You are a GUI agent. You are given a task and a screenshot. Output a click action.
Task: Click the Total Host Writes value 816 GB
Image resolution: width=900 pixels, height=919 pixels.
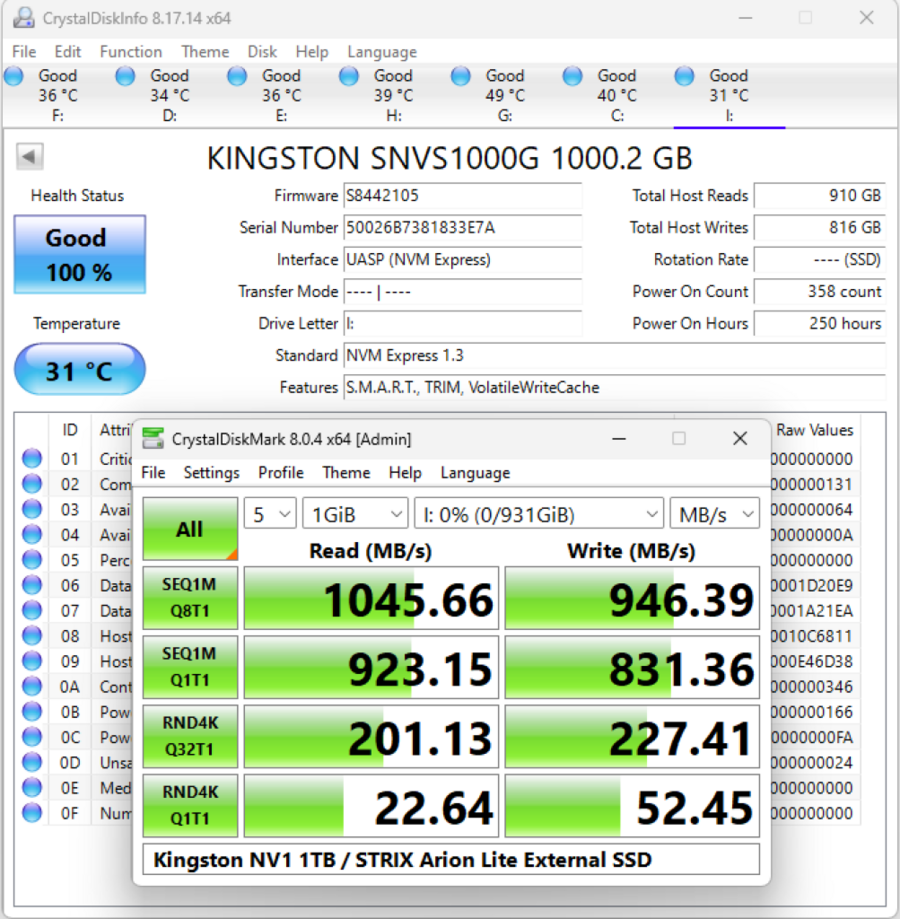pyautogui.click(x=819, y=227)
